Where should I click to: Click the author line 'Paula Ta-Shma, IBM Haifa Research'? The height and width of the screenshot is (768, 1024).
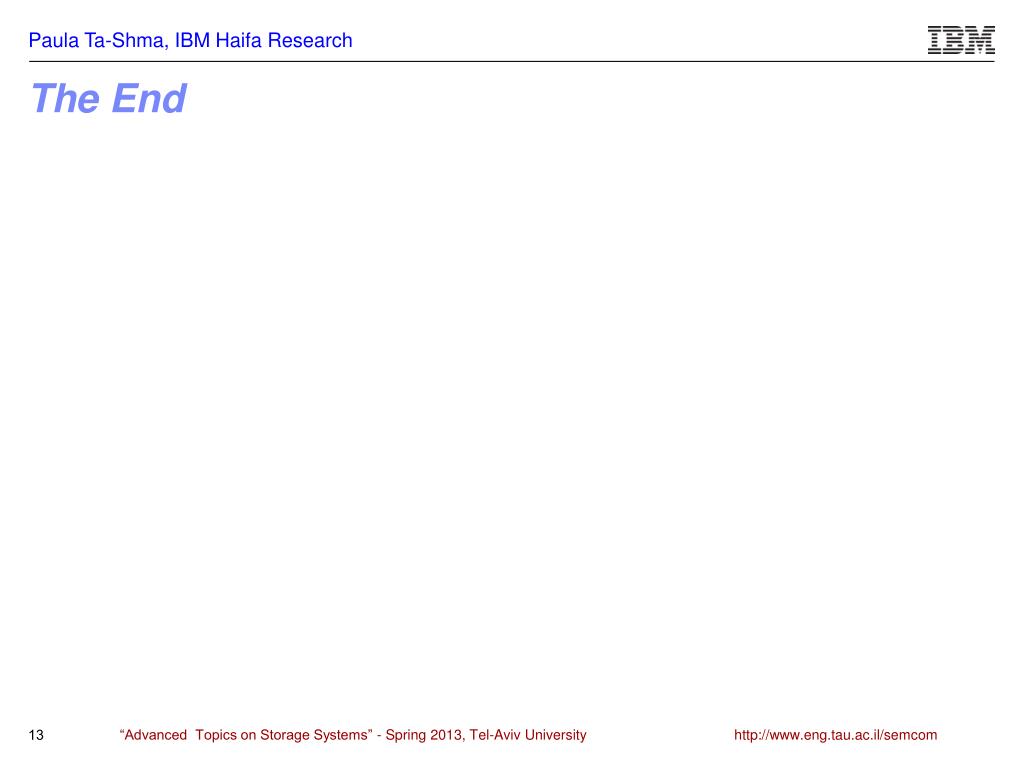pos(190,40)
